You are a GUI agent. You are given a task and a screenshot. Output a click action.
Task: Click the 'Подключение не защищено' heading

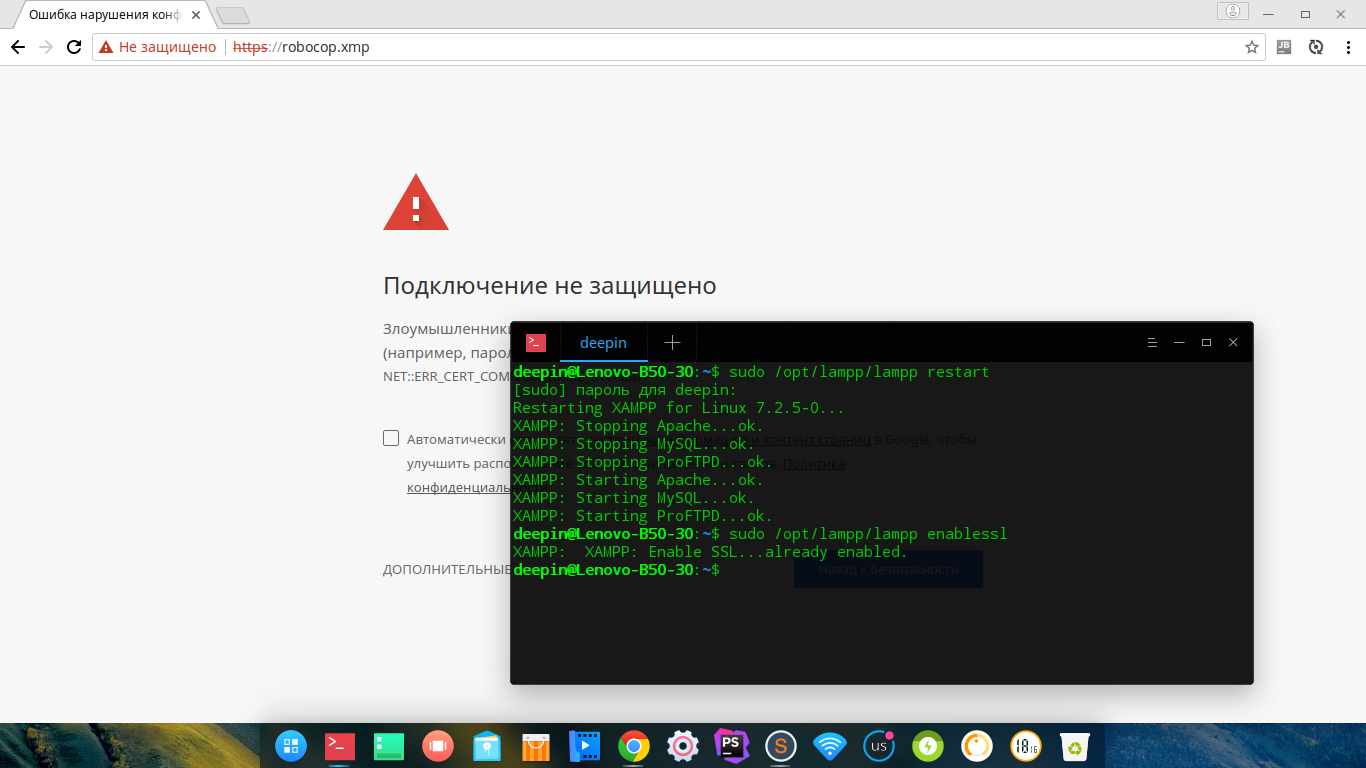pos(550,285)
